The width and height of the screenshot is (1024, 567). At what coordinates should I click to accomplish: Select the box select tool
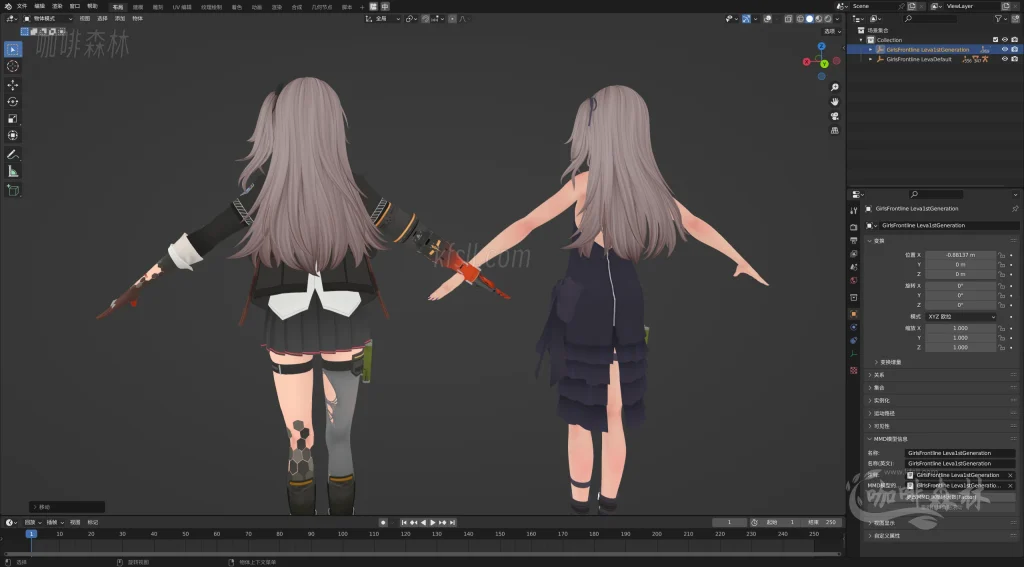point(12,49)
